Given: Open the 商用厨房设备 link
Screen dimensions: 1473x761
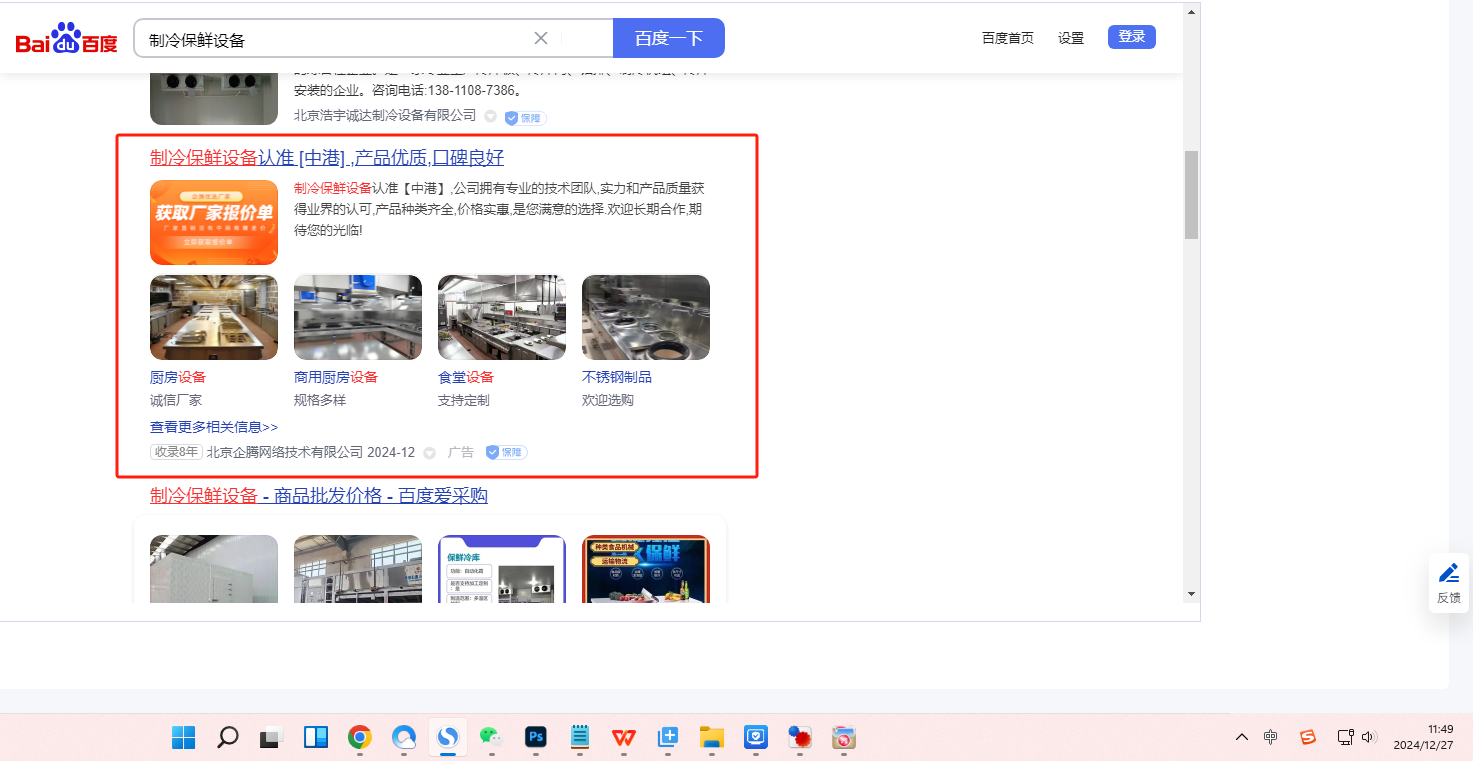Looking at the screenshot, I should coord(336,377).
